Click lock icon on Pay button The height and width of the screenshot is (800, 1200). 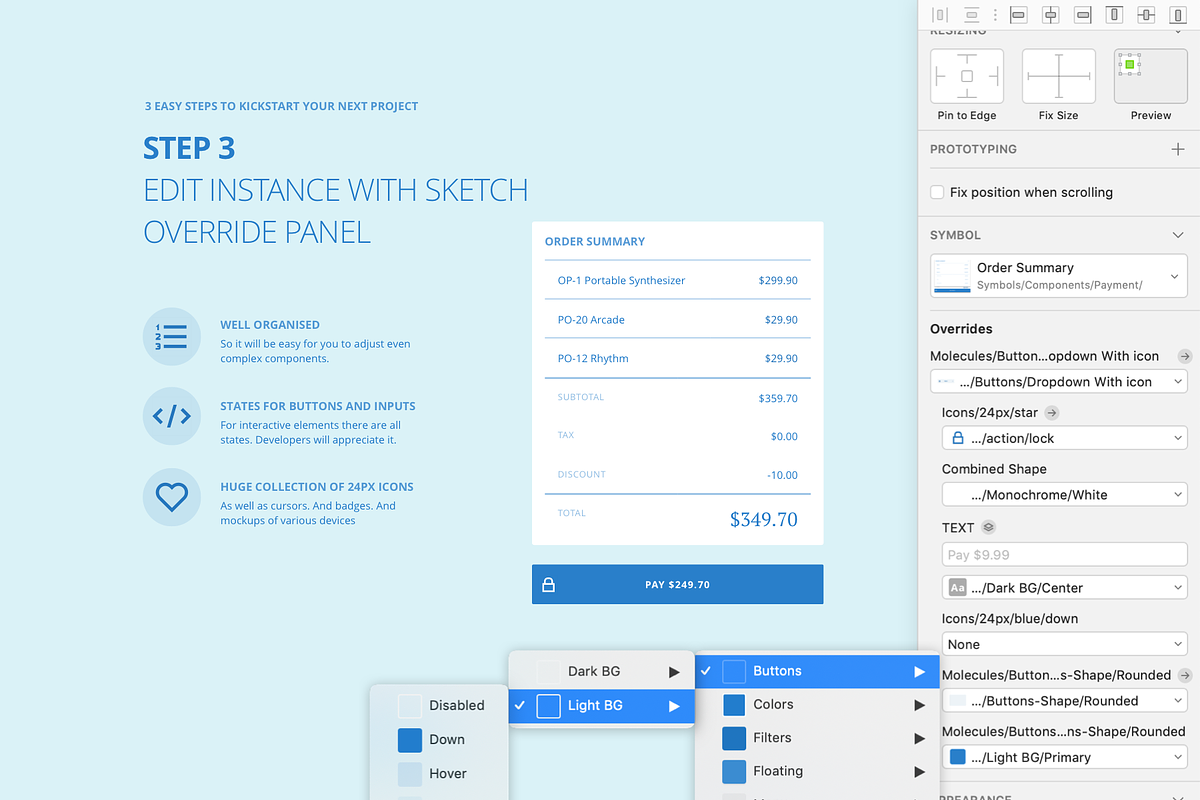pos(548,585)
